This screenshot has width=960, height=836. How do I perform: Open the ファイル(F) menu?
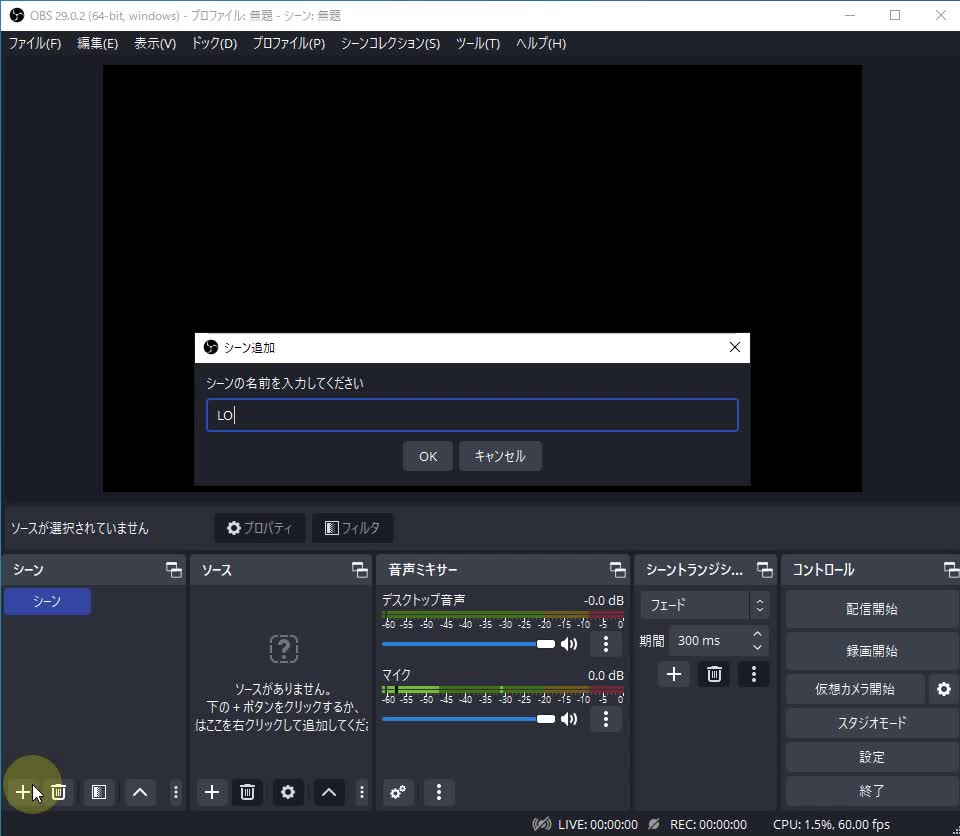pyautogui.click(x=35, y=44)
